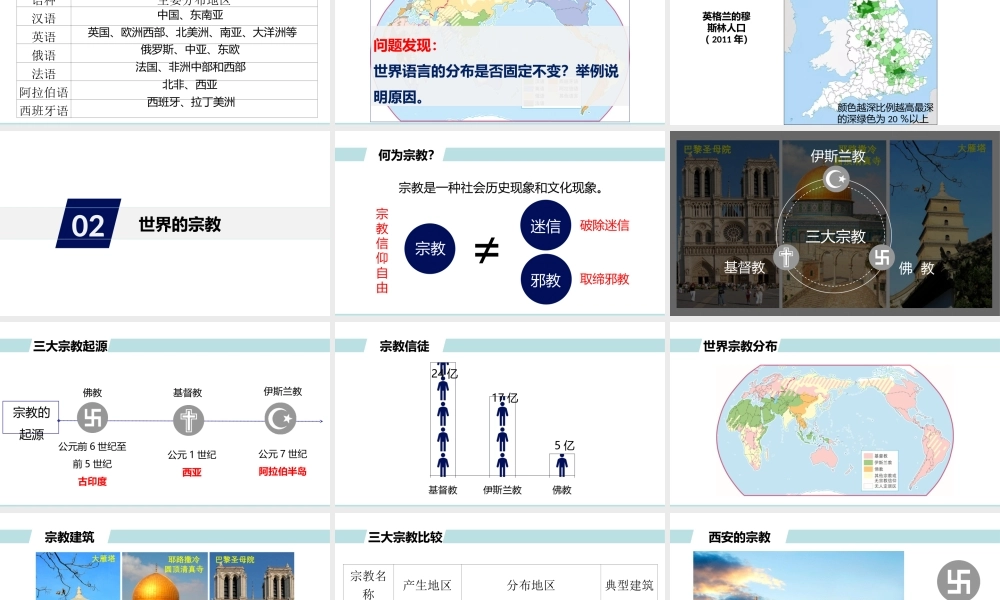The image size is (1000, 600).
Task: Select the '问题发现' world languages slide thumbnail
Action: click(499, 62)
